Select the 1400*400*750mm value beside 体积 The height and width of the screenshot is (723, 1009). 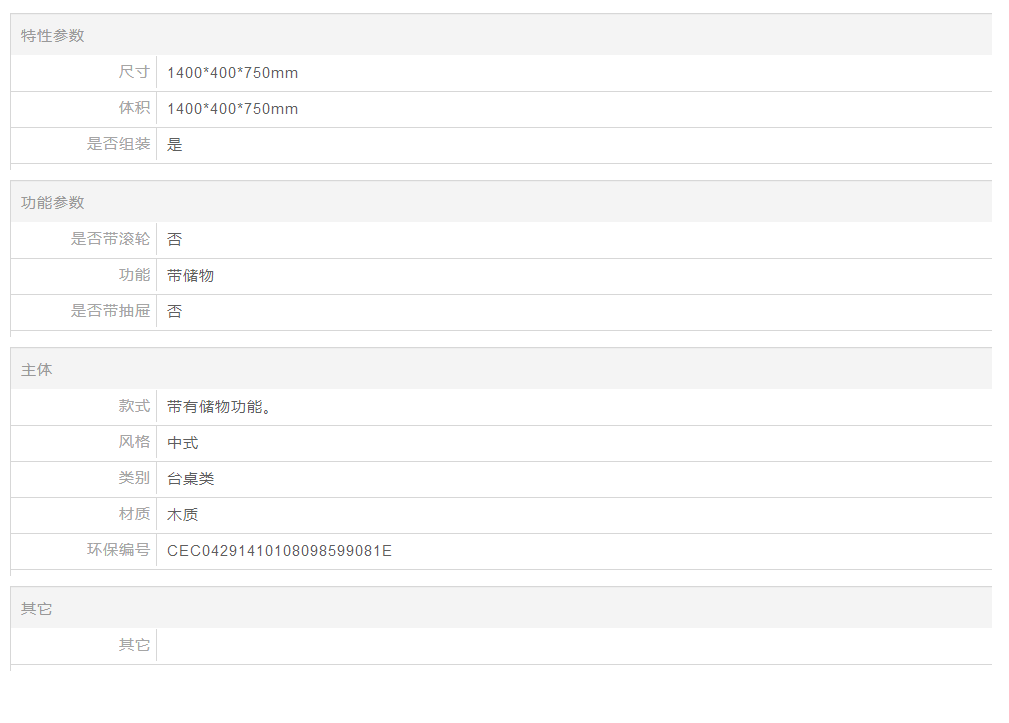pos(232,109)
